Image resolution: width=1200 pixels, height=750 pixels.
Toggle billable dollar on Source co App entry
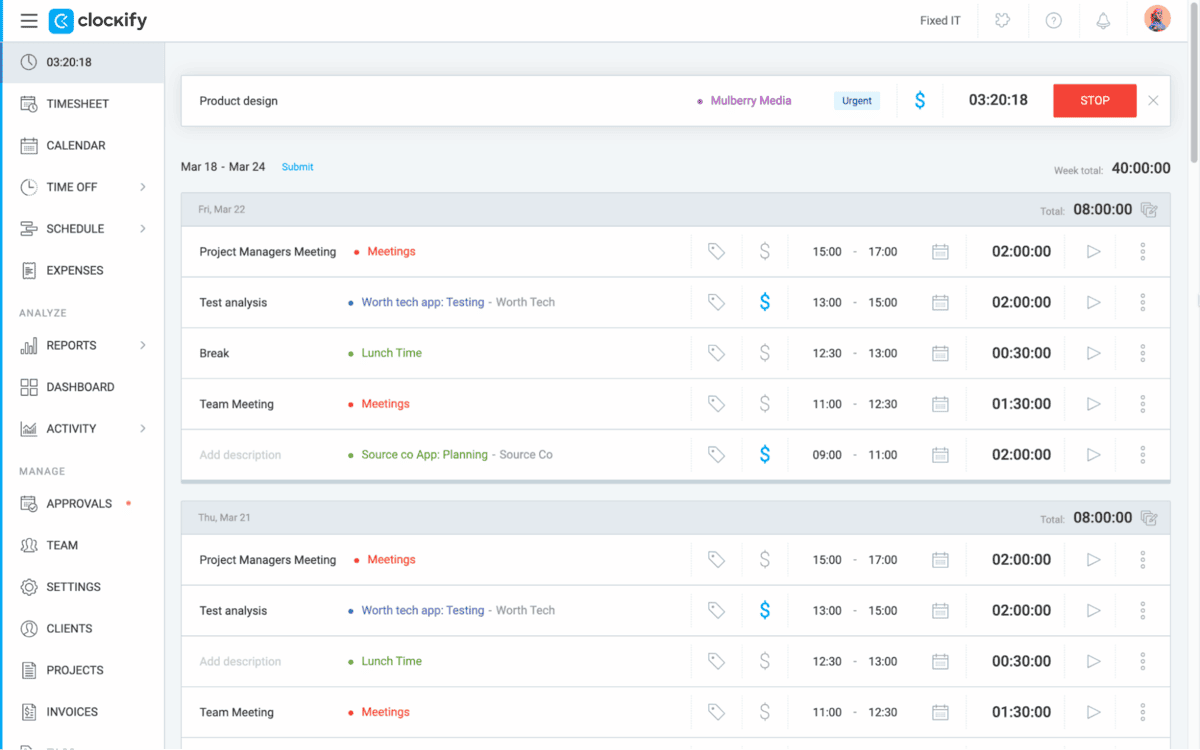[765, 455]
